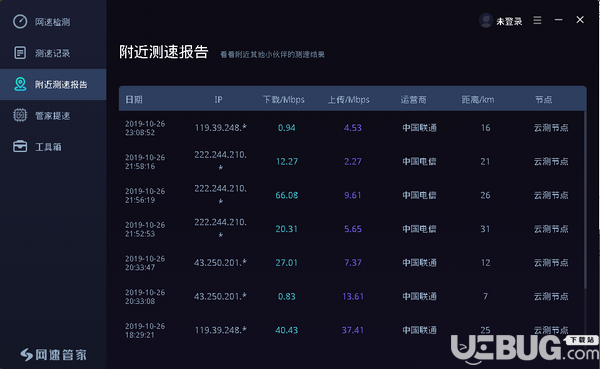The width and height of the screenshot is (600, 369).
Task: Click the 日期 column header
Action: click(x=134, y=100)
